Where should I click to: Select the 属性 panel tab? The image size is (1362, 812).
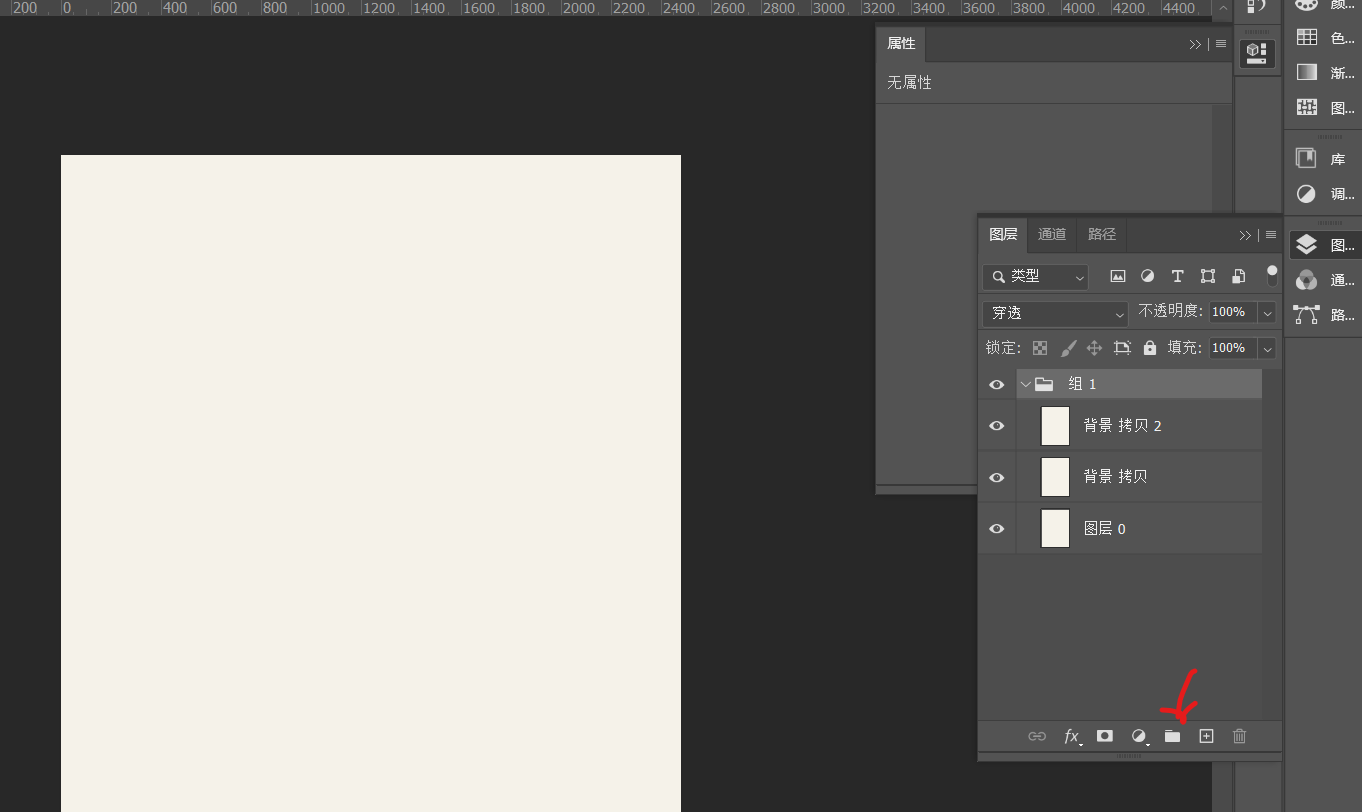901,44
